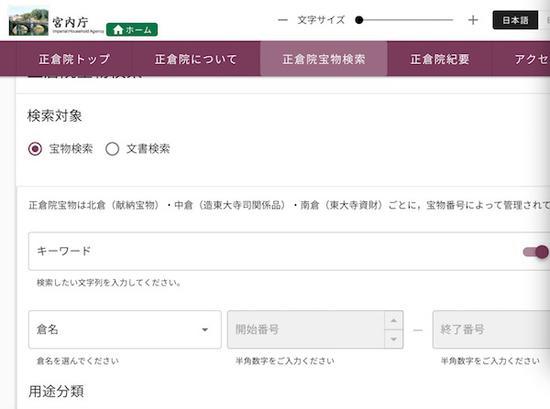Go to the 正倉院宝物検索 tab
Screen dimensions: 550x409
coord(324,59)
